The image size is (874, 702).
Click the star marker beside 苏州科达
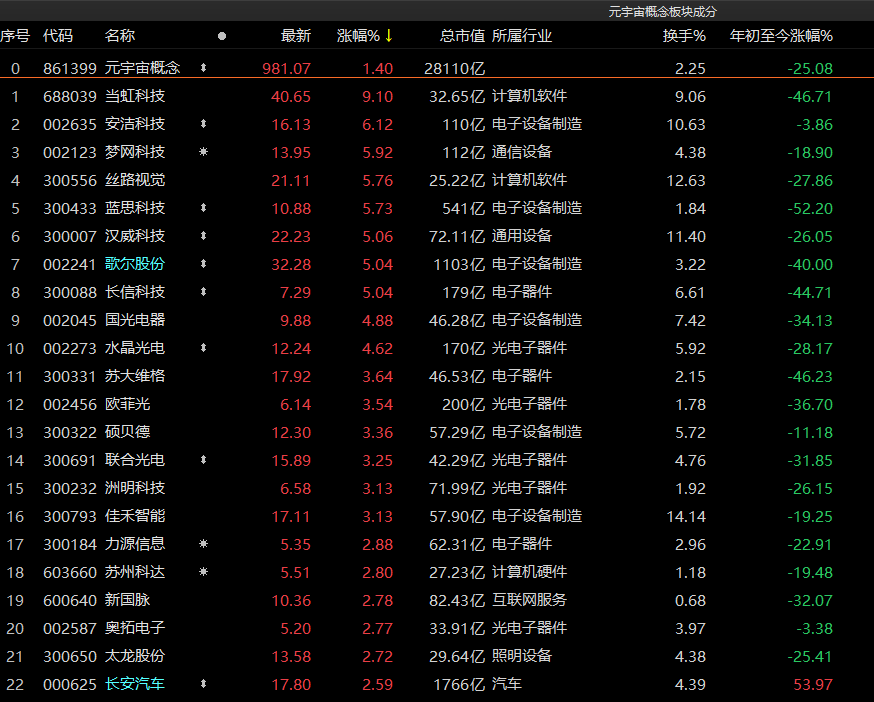point(204,572)
